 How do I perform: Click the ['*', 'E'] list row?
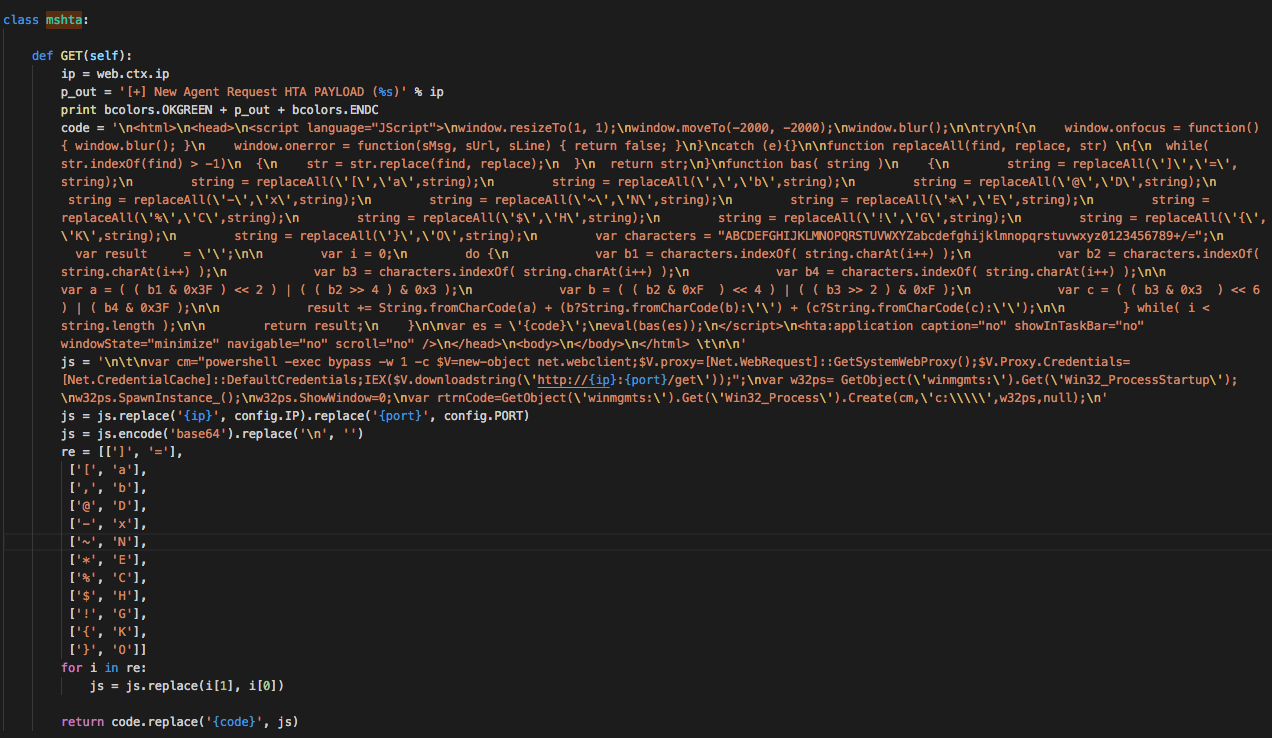(x=108, y=559)
